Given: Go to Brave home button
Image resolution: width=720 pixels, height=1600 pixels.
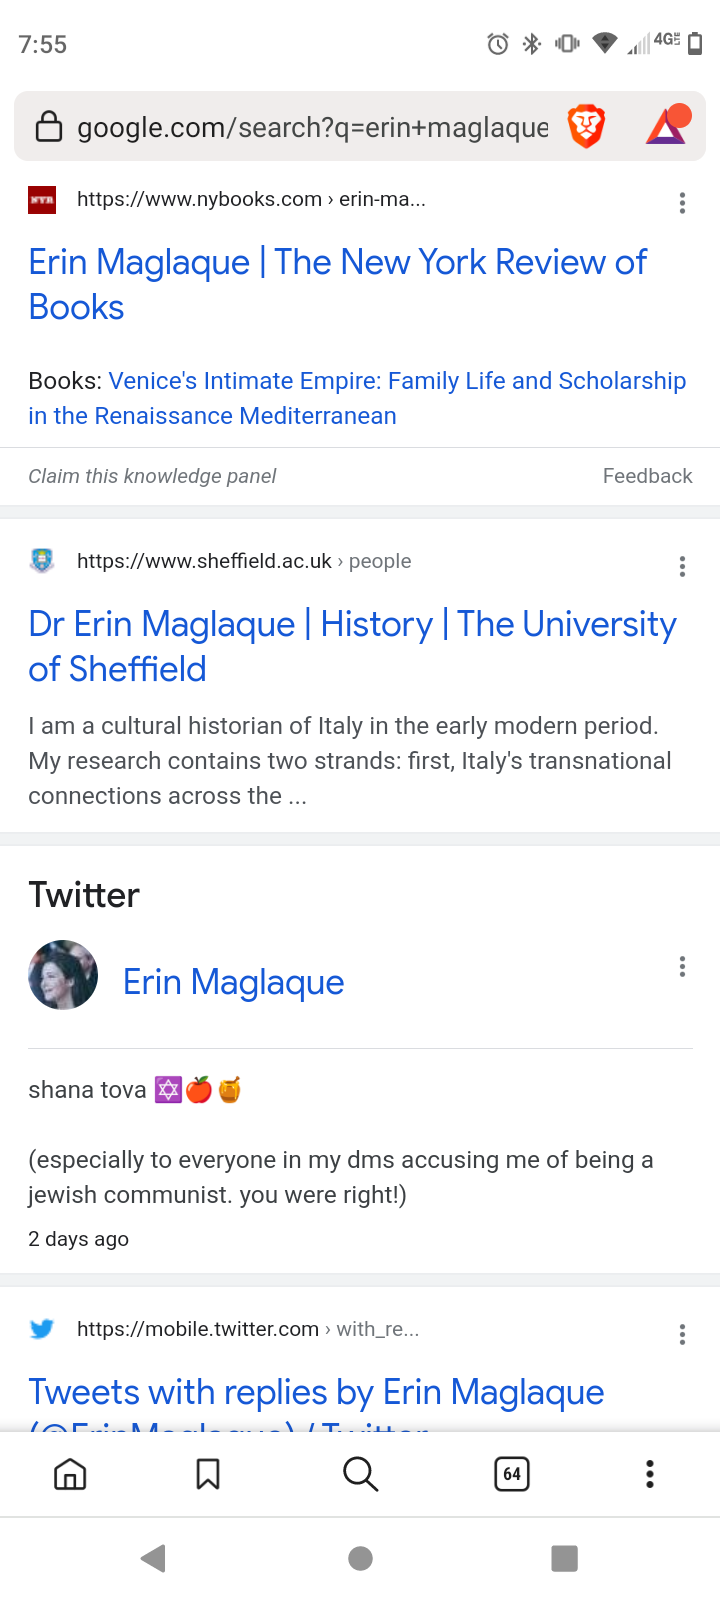Looking at the screenshot, I should pos(70,1474).
